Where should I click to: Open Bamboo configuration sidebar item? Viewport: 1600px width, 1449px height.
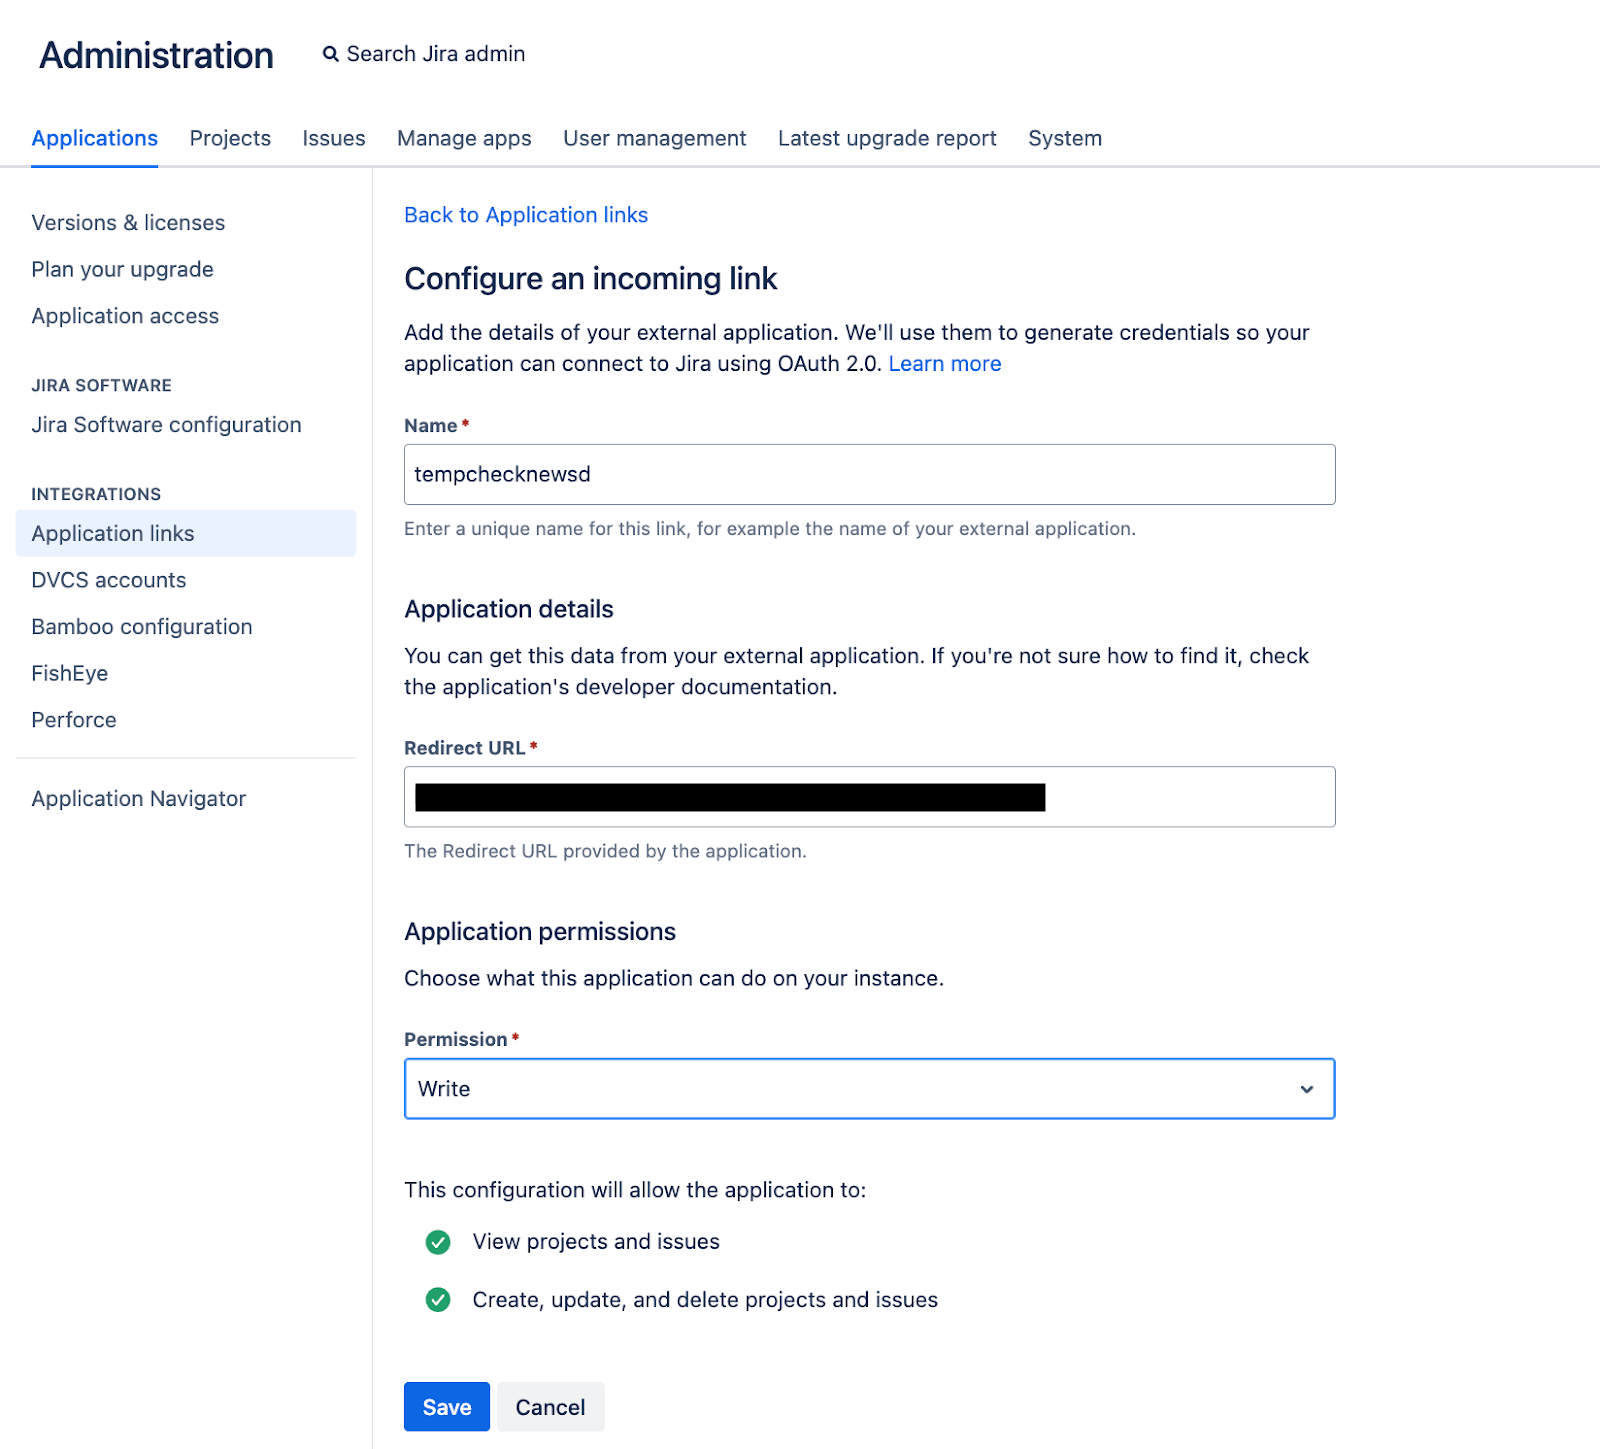point(142,627)
